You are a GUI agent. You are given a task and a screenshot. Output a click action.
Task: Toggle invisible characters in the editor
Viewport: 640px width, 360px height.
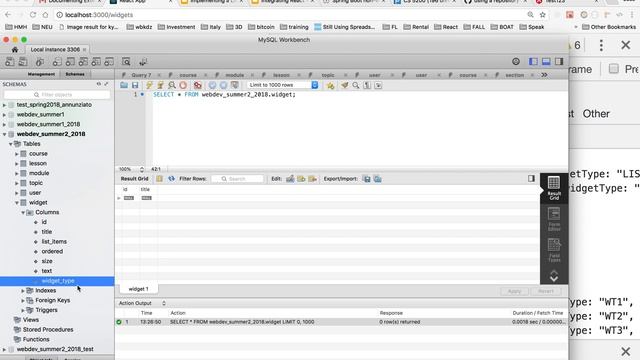click(x=367, y=85)
